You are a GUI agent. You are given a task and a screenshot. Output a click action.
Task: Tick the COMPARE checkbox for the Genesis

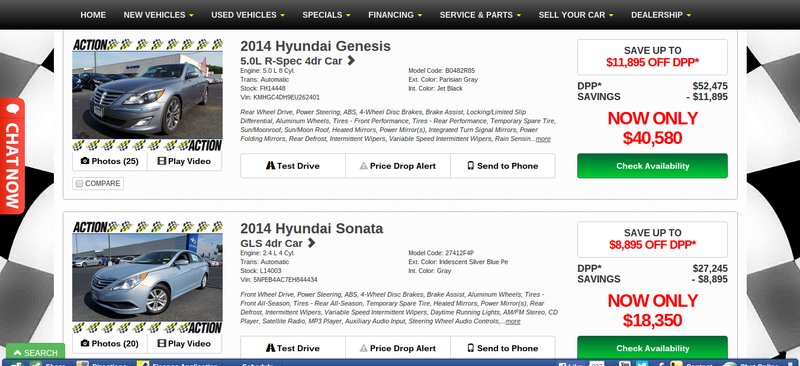coord(79,184)
